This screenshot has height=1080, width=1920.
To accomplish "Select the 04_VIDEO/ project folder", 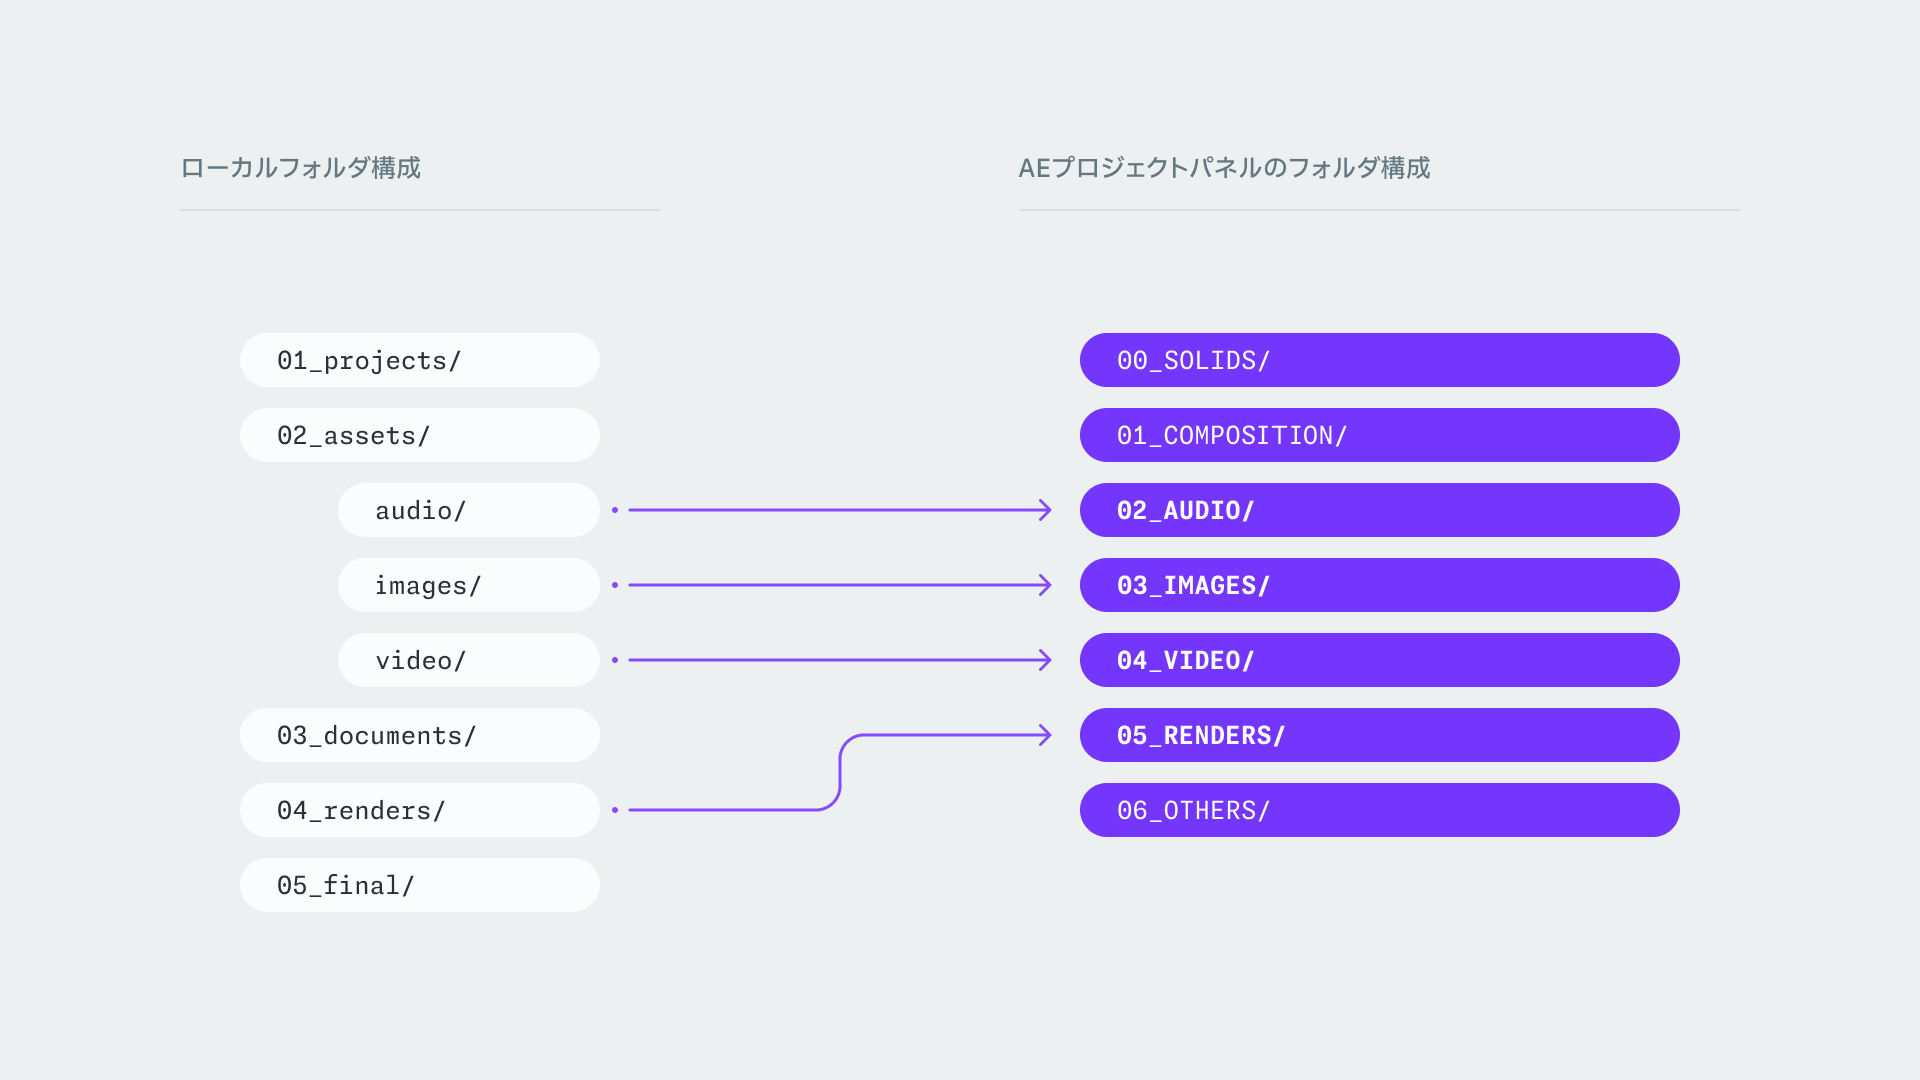I will [1379, 660].
